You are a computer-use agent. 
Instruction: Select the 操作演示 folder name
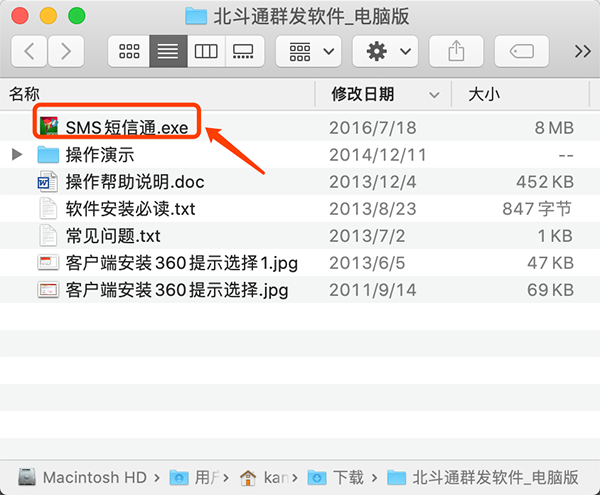pyautogui.click(x=100, y=155)
